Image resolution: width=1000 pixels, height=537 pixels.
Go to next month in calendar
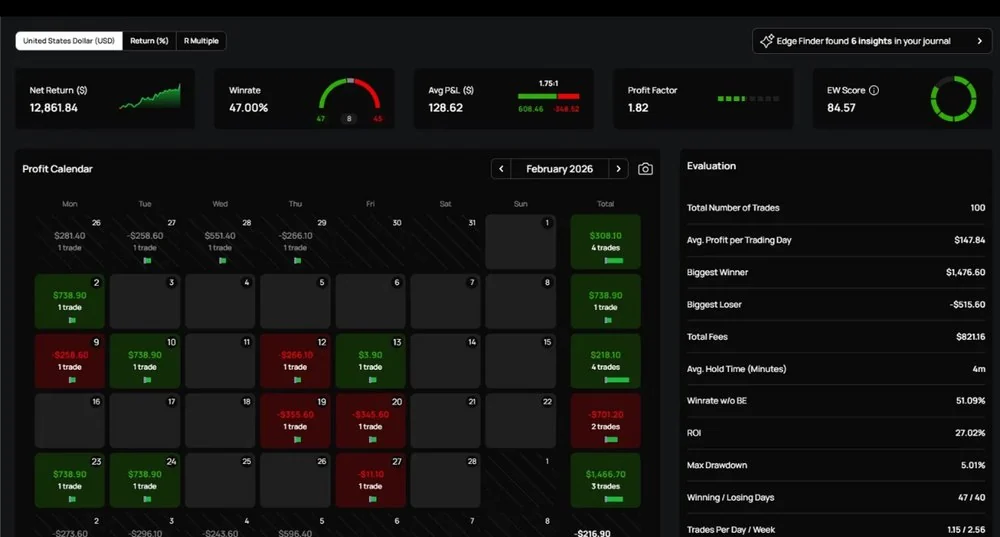[618, 169]
